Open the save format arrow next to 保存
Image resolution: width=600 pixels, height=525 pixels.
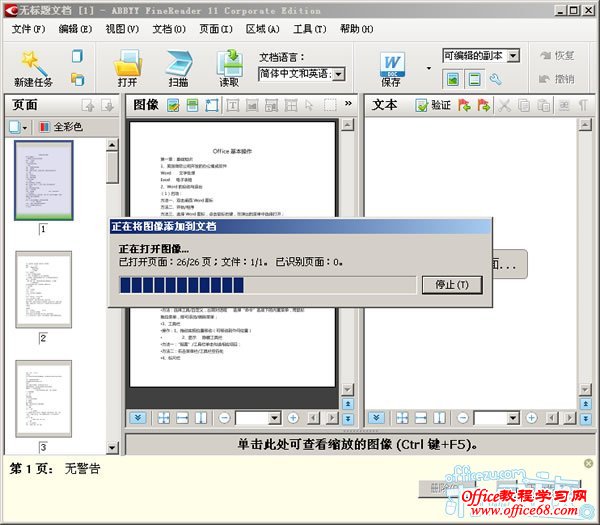click(x=429, y=68)
